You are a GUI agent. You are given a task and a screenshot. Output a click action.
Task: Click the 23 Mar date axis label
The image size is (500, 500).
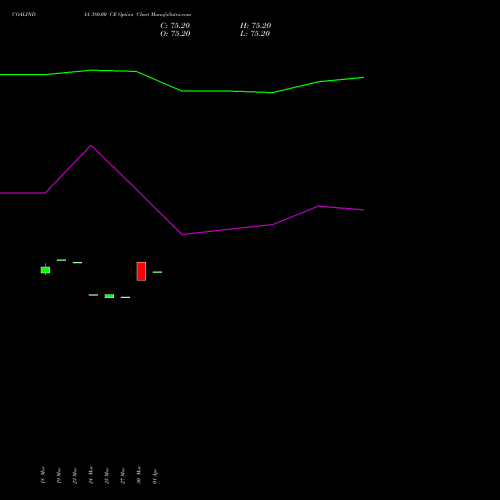pyautogui.click(x=75, y=475)
